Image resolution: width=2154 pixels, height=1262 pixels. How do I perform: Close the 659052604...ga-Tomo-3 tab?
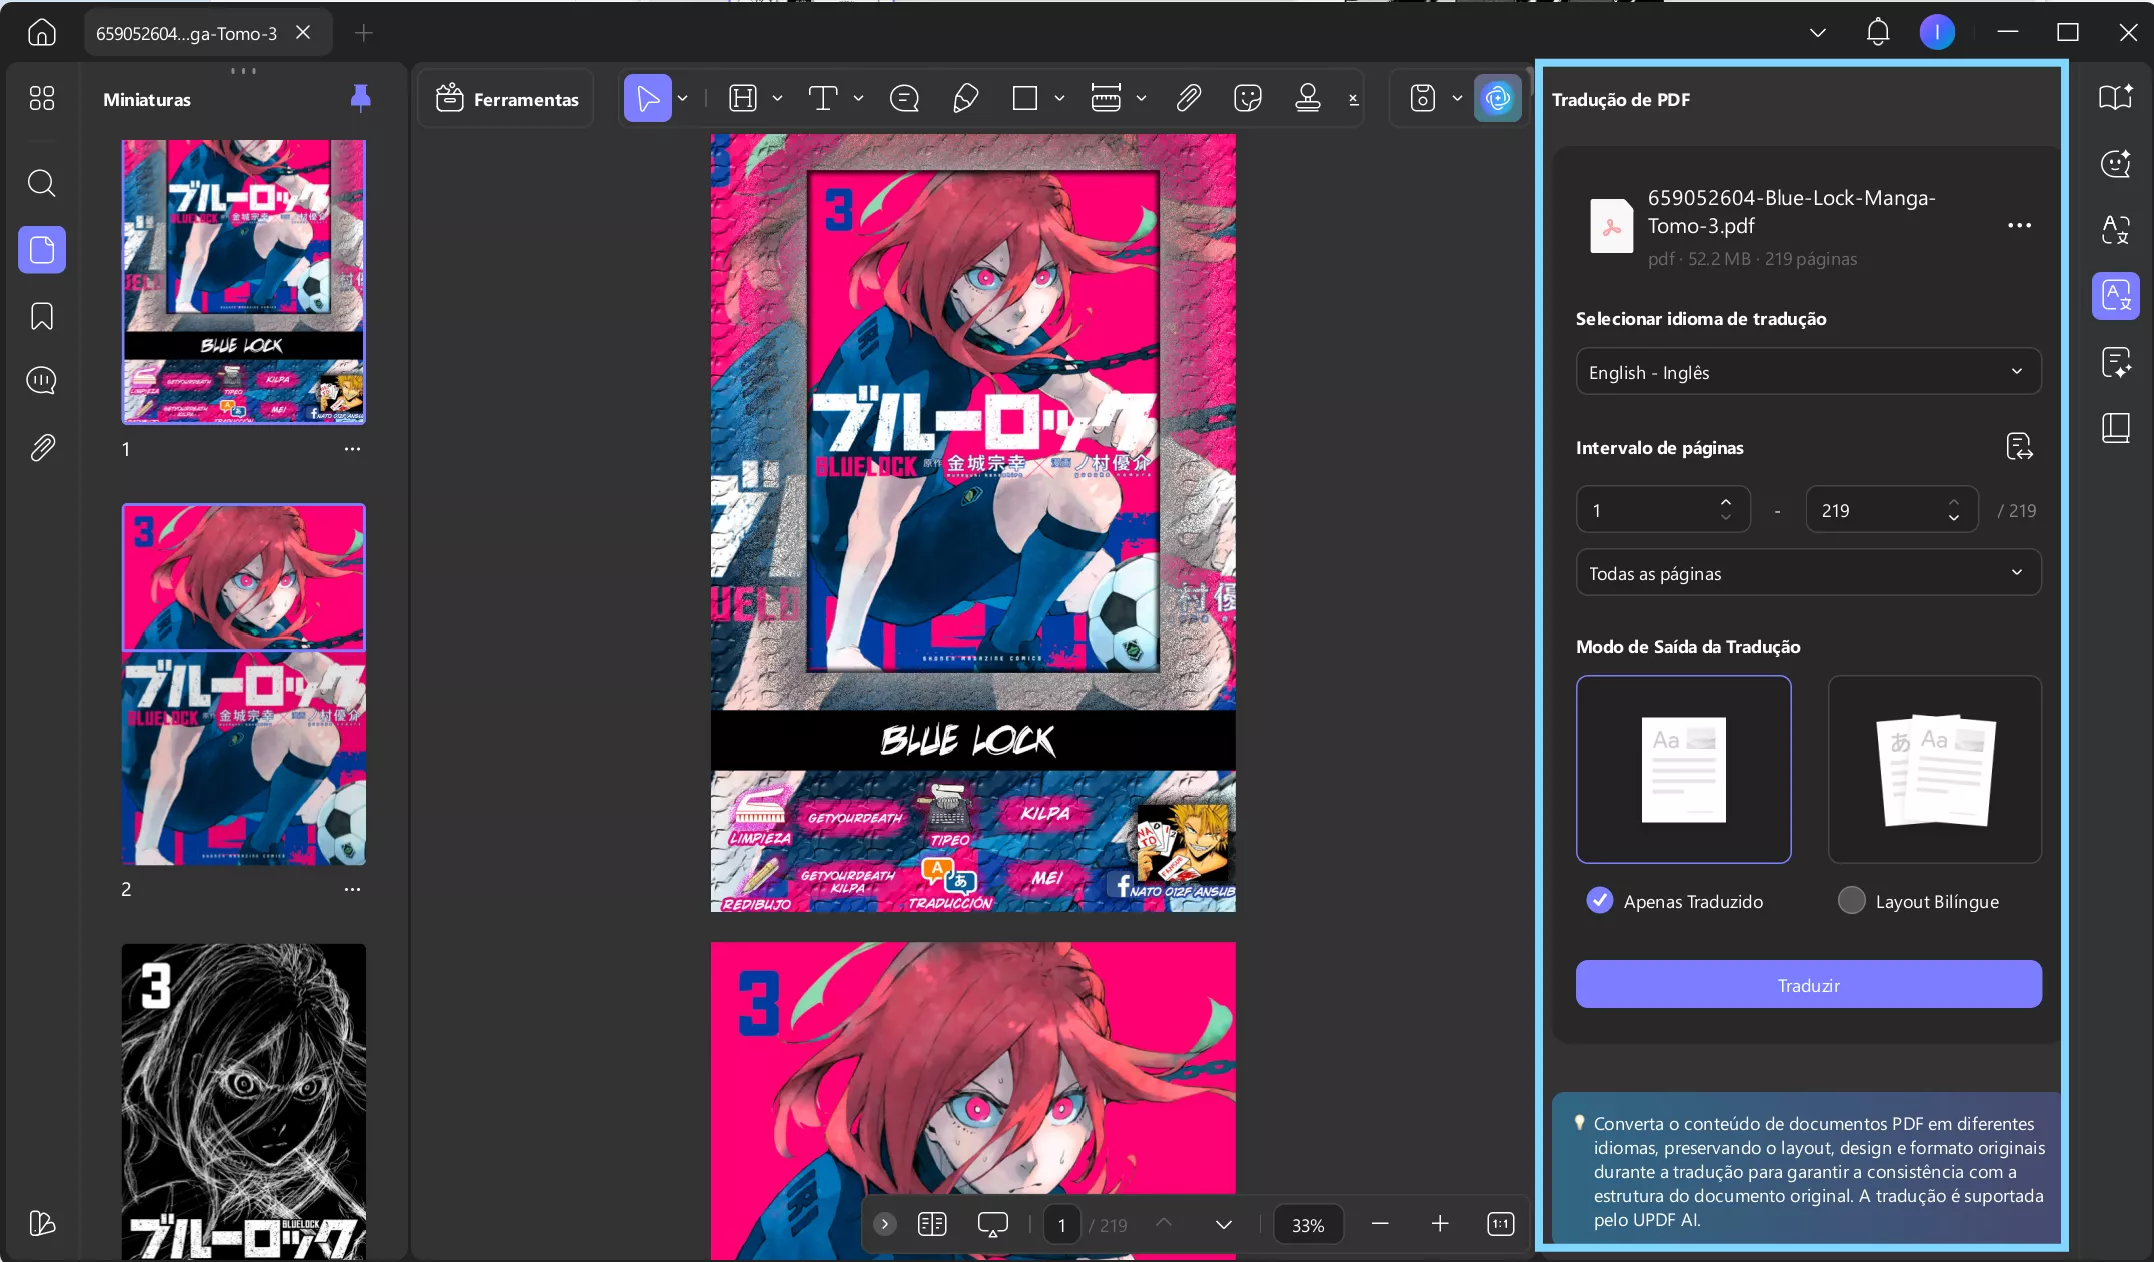pos(303,33)
